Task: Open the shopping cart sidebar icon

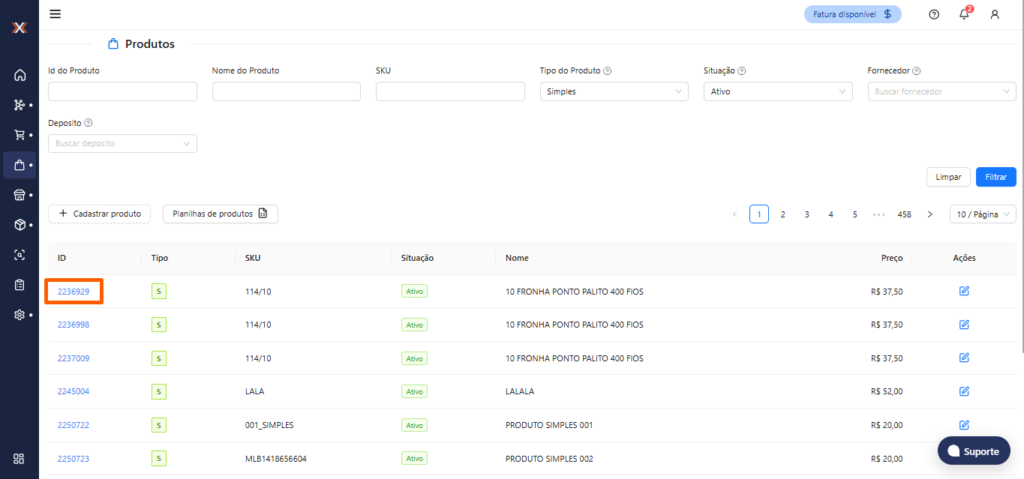Action: (19, 135)
